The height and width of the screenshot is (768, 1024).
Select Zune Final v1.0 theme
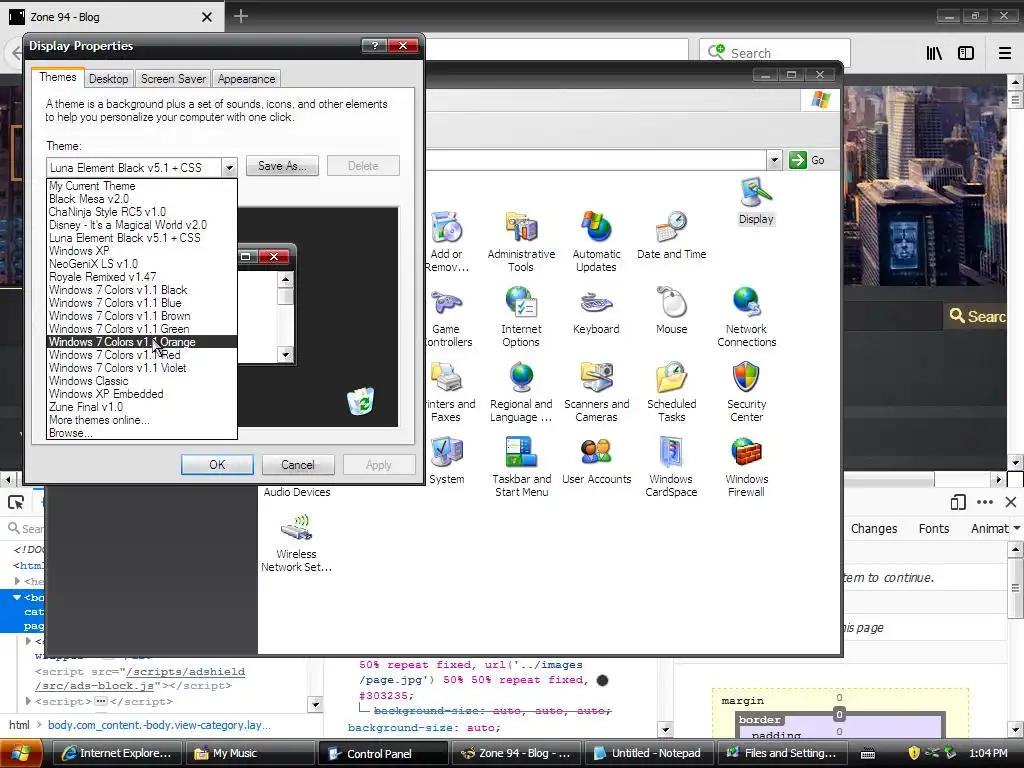(142, 407)
